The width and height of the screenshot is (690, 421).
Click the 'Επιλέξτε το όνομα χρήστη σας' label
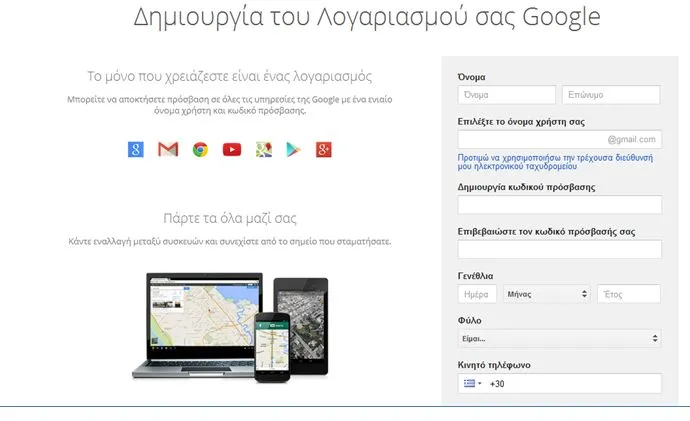tap(521, 122)
